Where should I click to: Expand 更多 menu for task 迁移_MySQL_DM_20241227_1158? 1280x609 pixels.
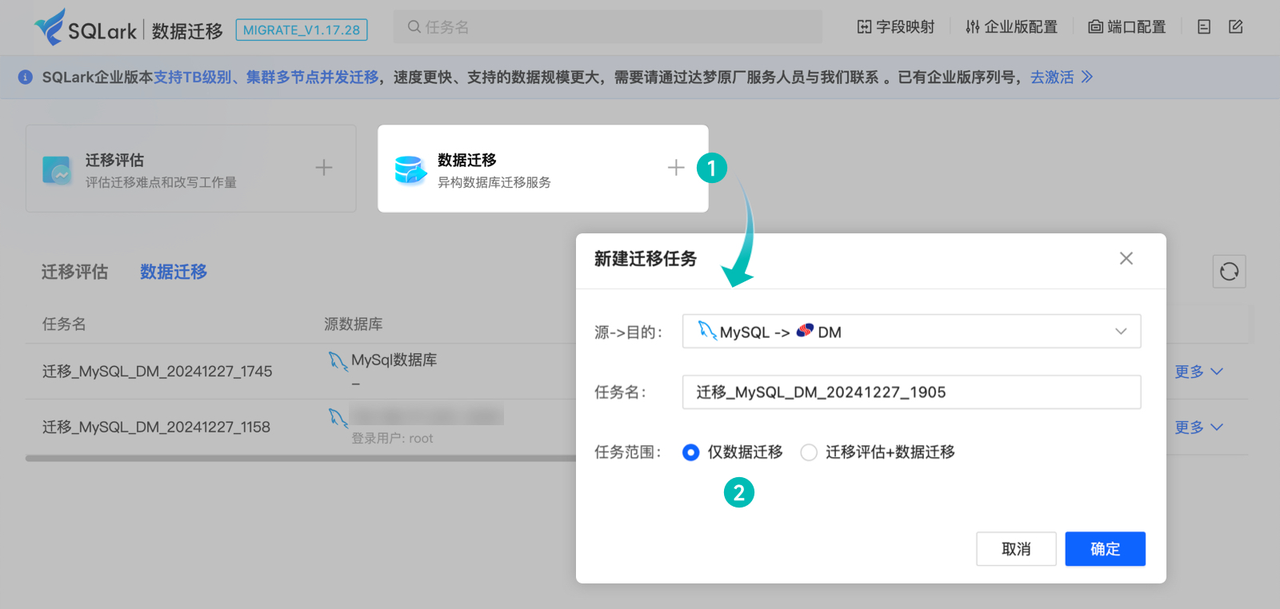(1199, 427)
